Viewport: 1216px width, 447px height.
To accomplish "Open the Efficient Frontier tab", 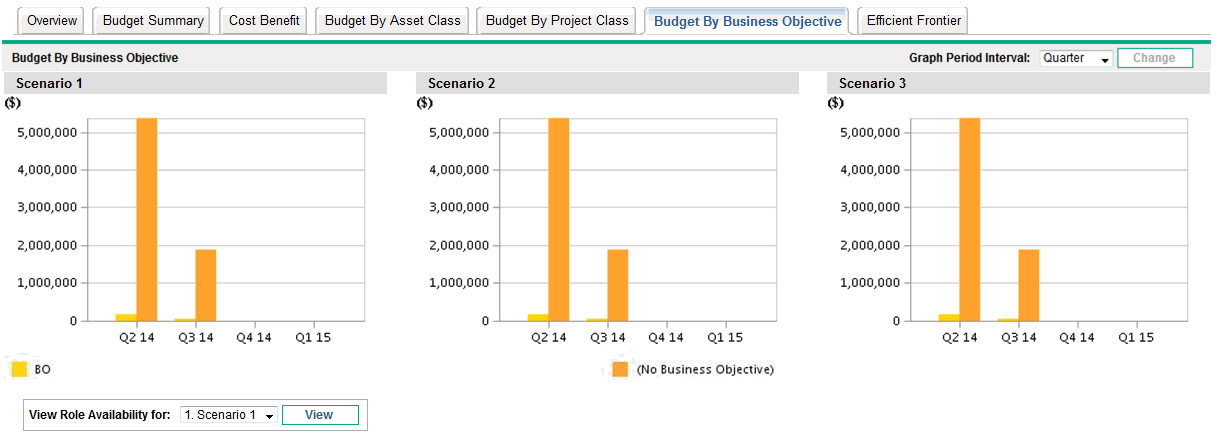I will pyautogui.click(x=913, y=21).
